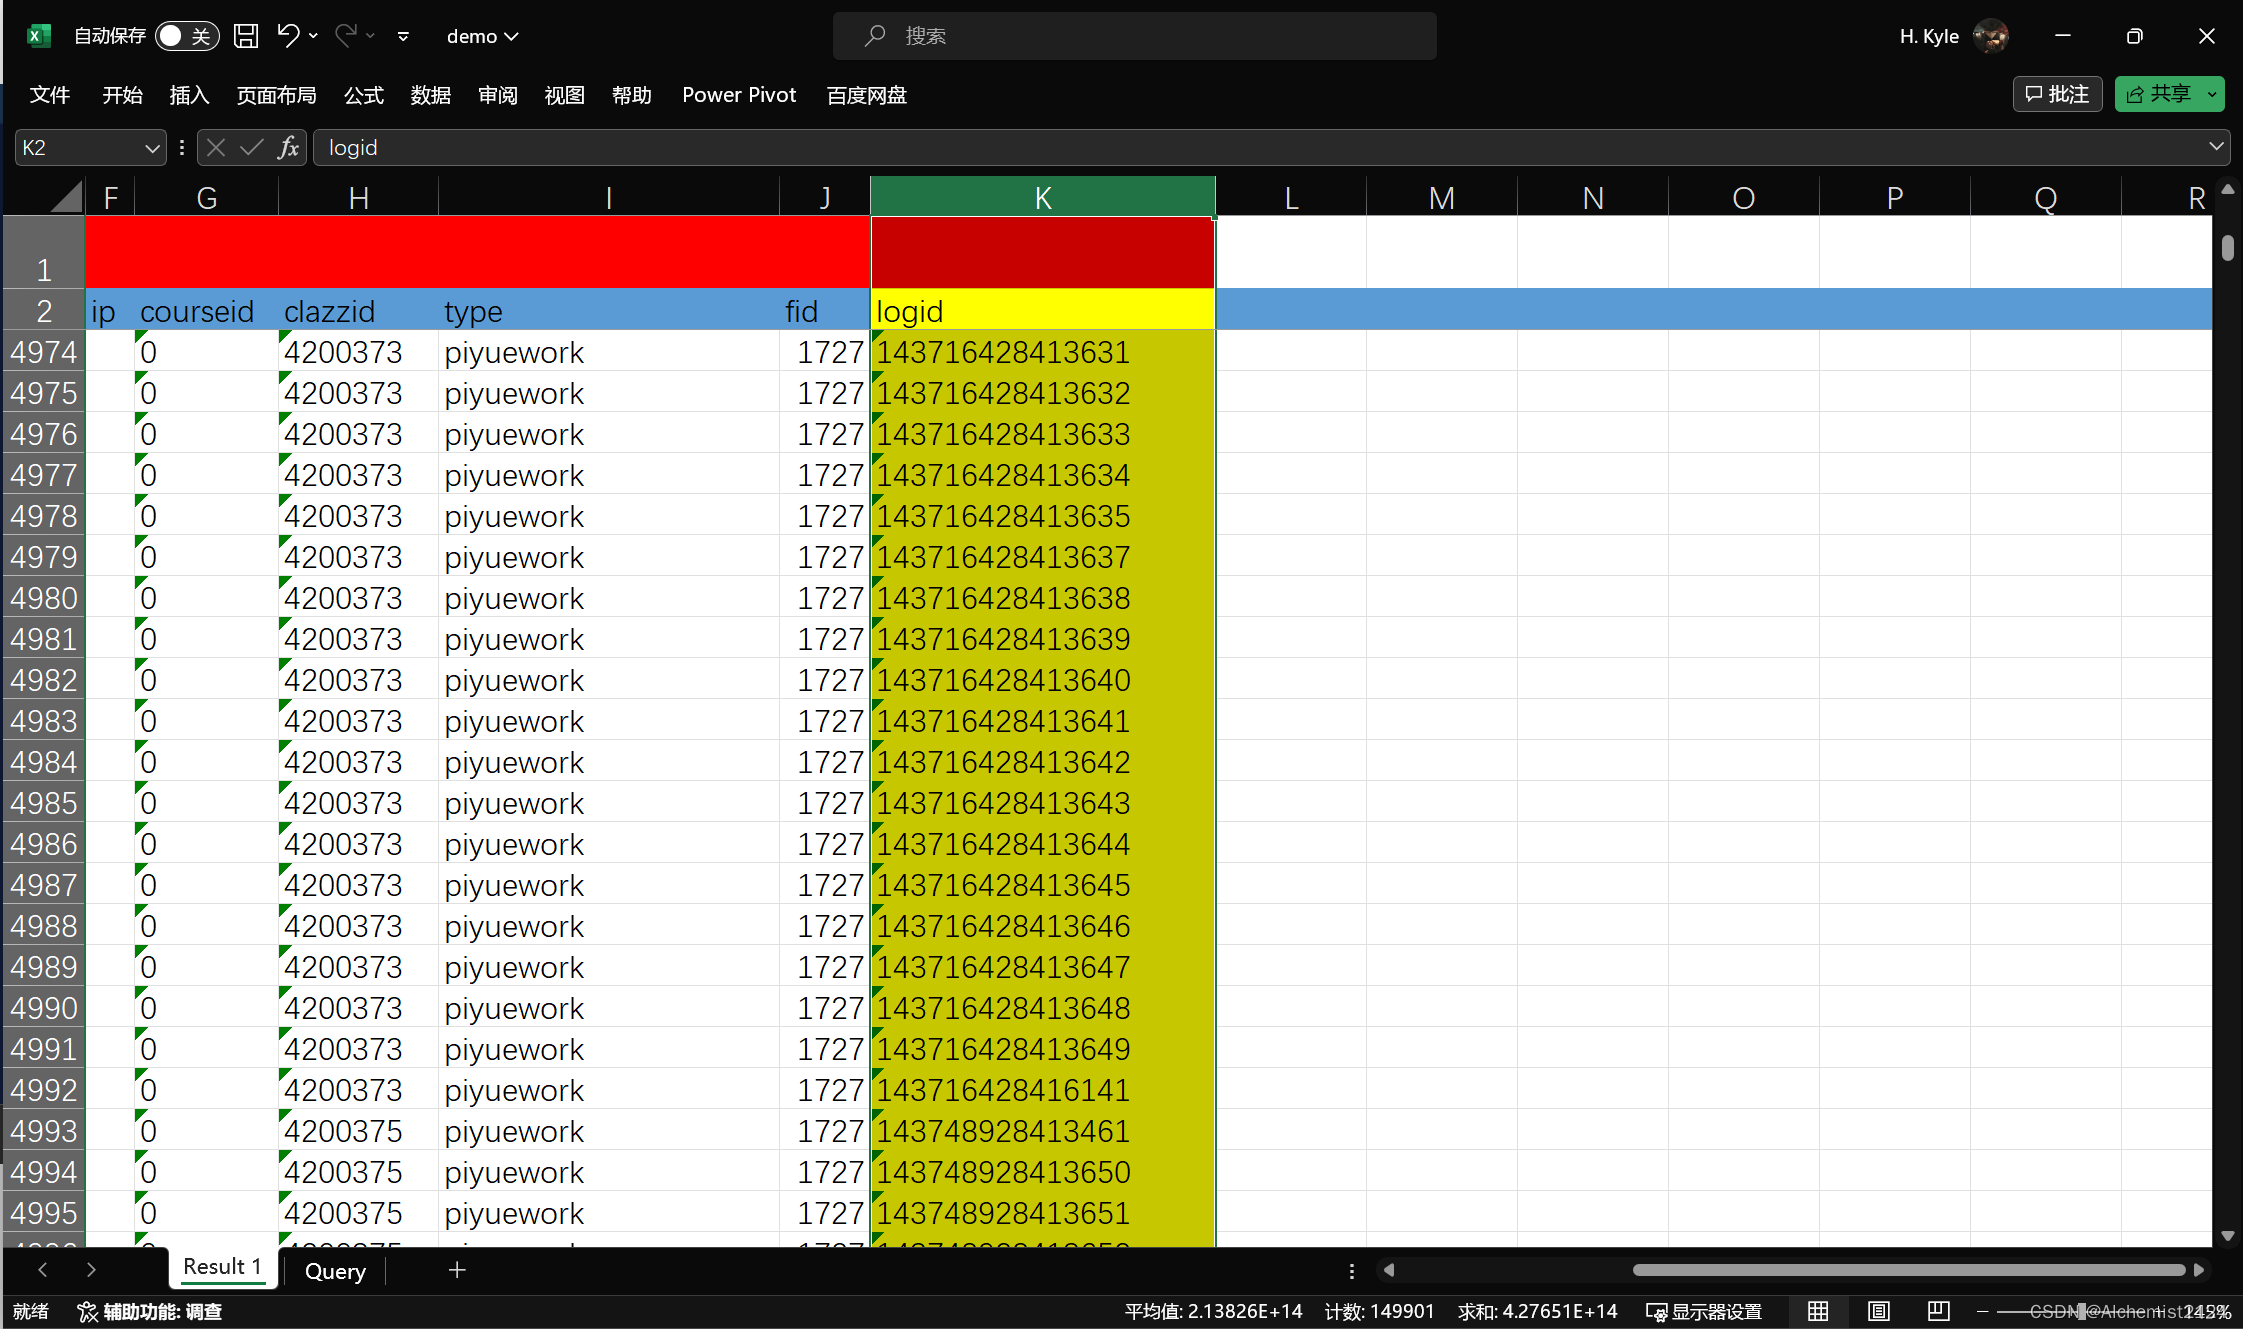Switch to the 数据 ribbon tab
2243x1329 pixels.
(x=431, y=95)
